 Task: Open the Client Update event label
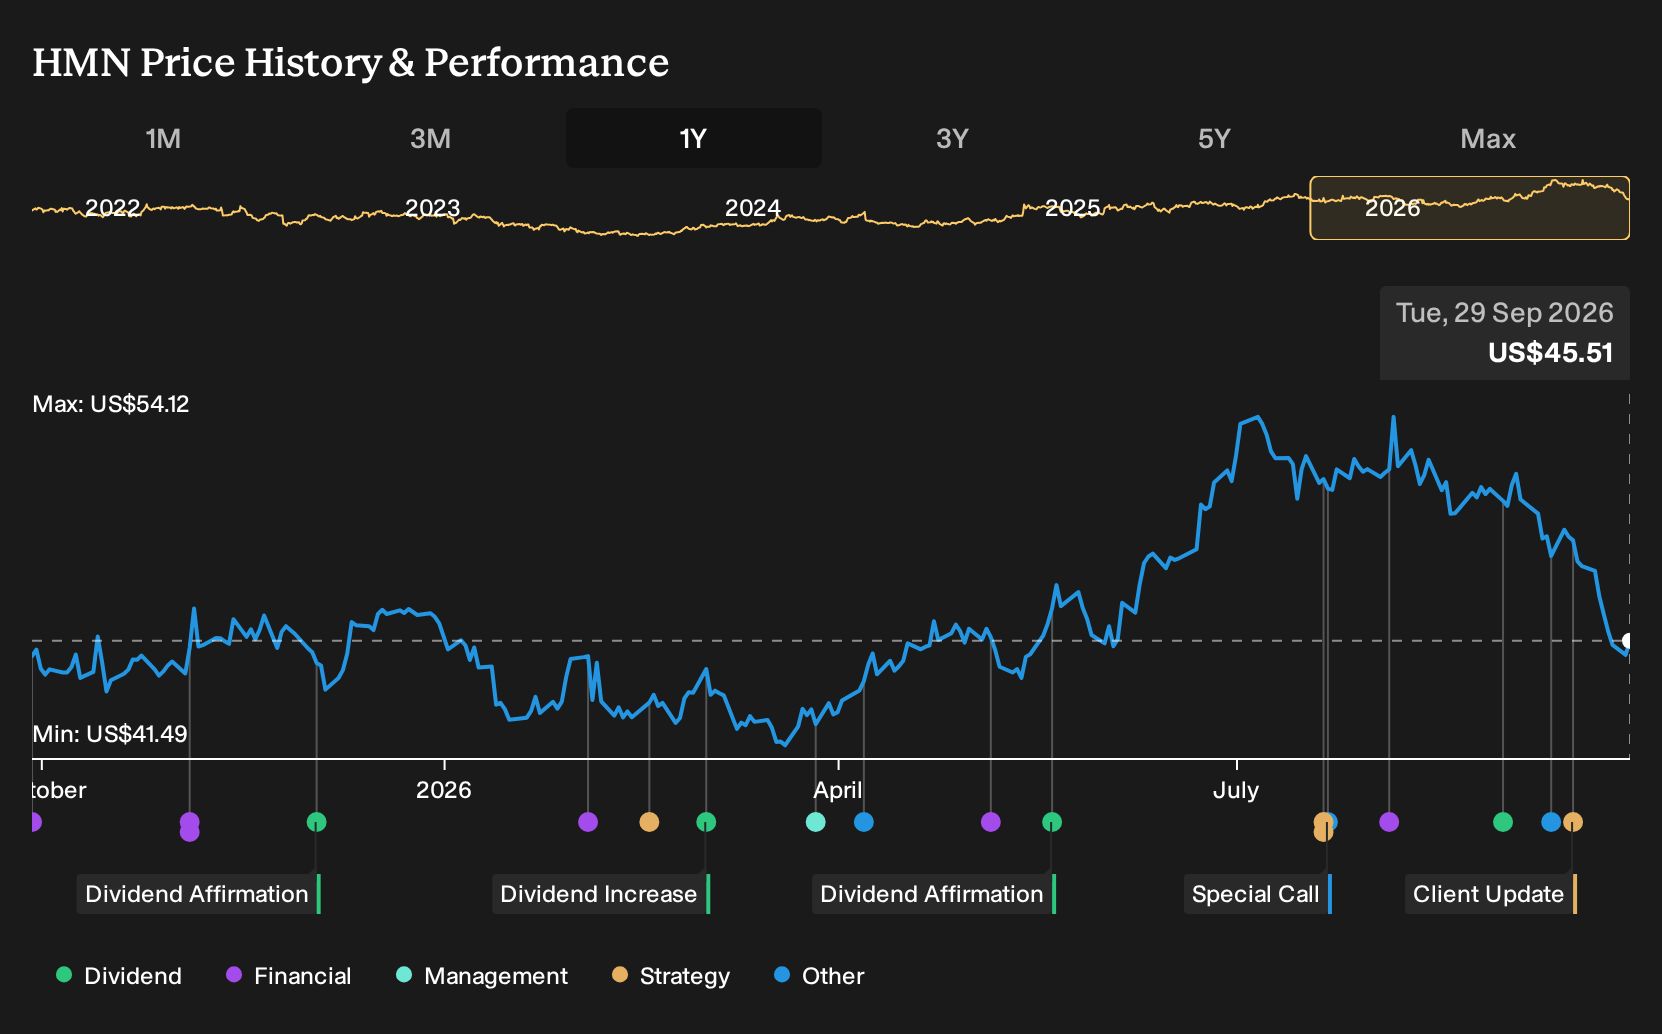click(x=1490, y=894)
